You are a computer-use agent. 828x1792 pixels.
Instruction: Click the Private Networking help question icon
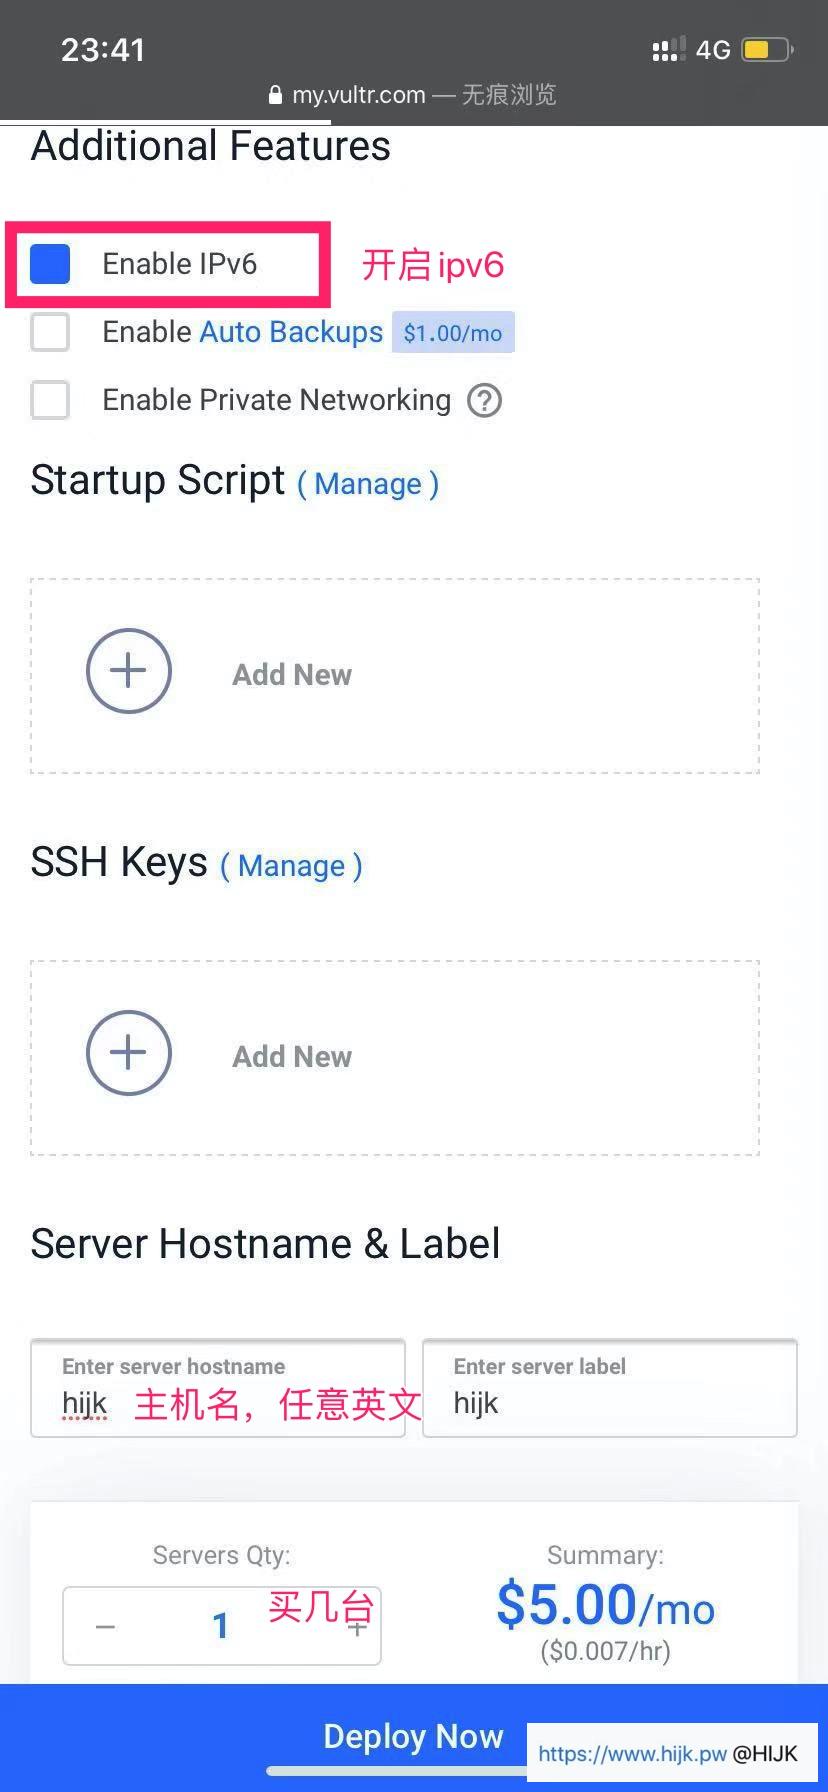point(485,401)
